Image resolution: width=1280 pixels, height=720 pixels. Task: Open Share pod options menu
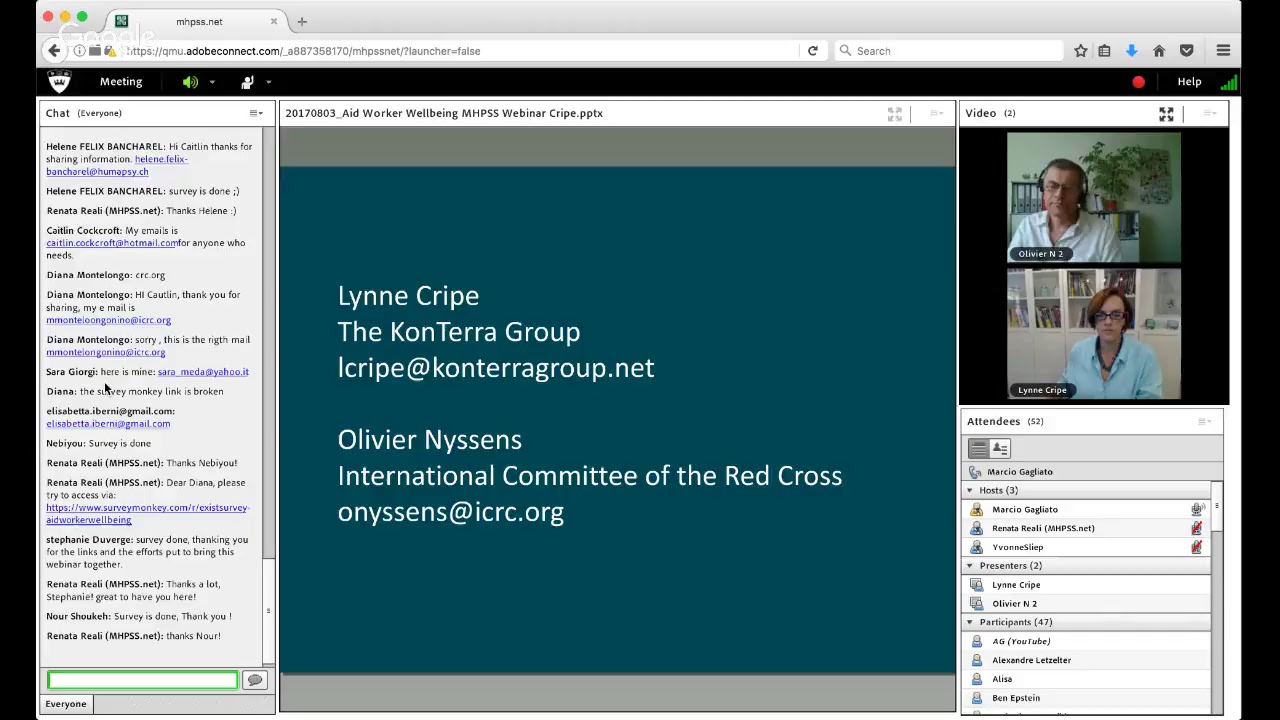pyautogui.click(x=937, y=113)
